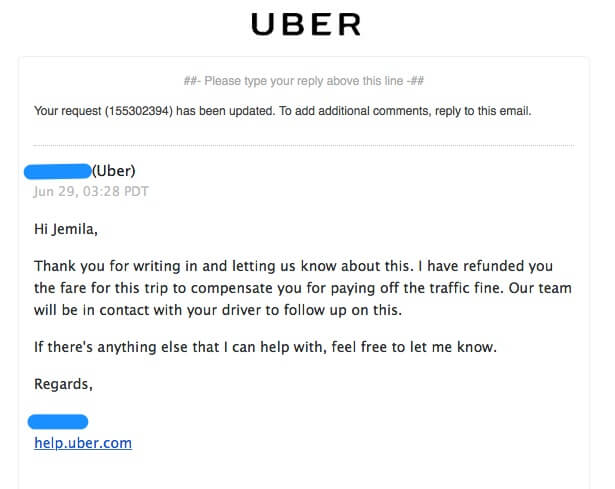Click the 'Thank you for writing in' sentence
Viewport: 615px width, 489px height.
[x=121, y=267]
